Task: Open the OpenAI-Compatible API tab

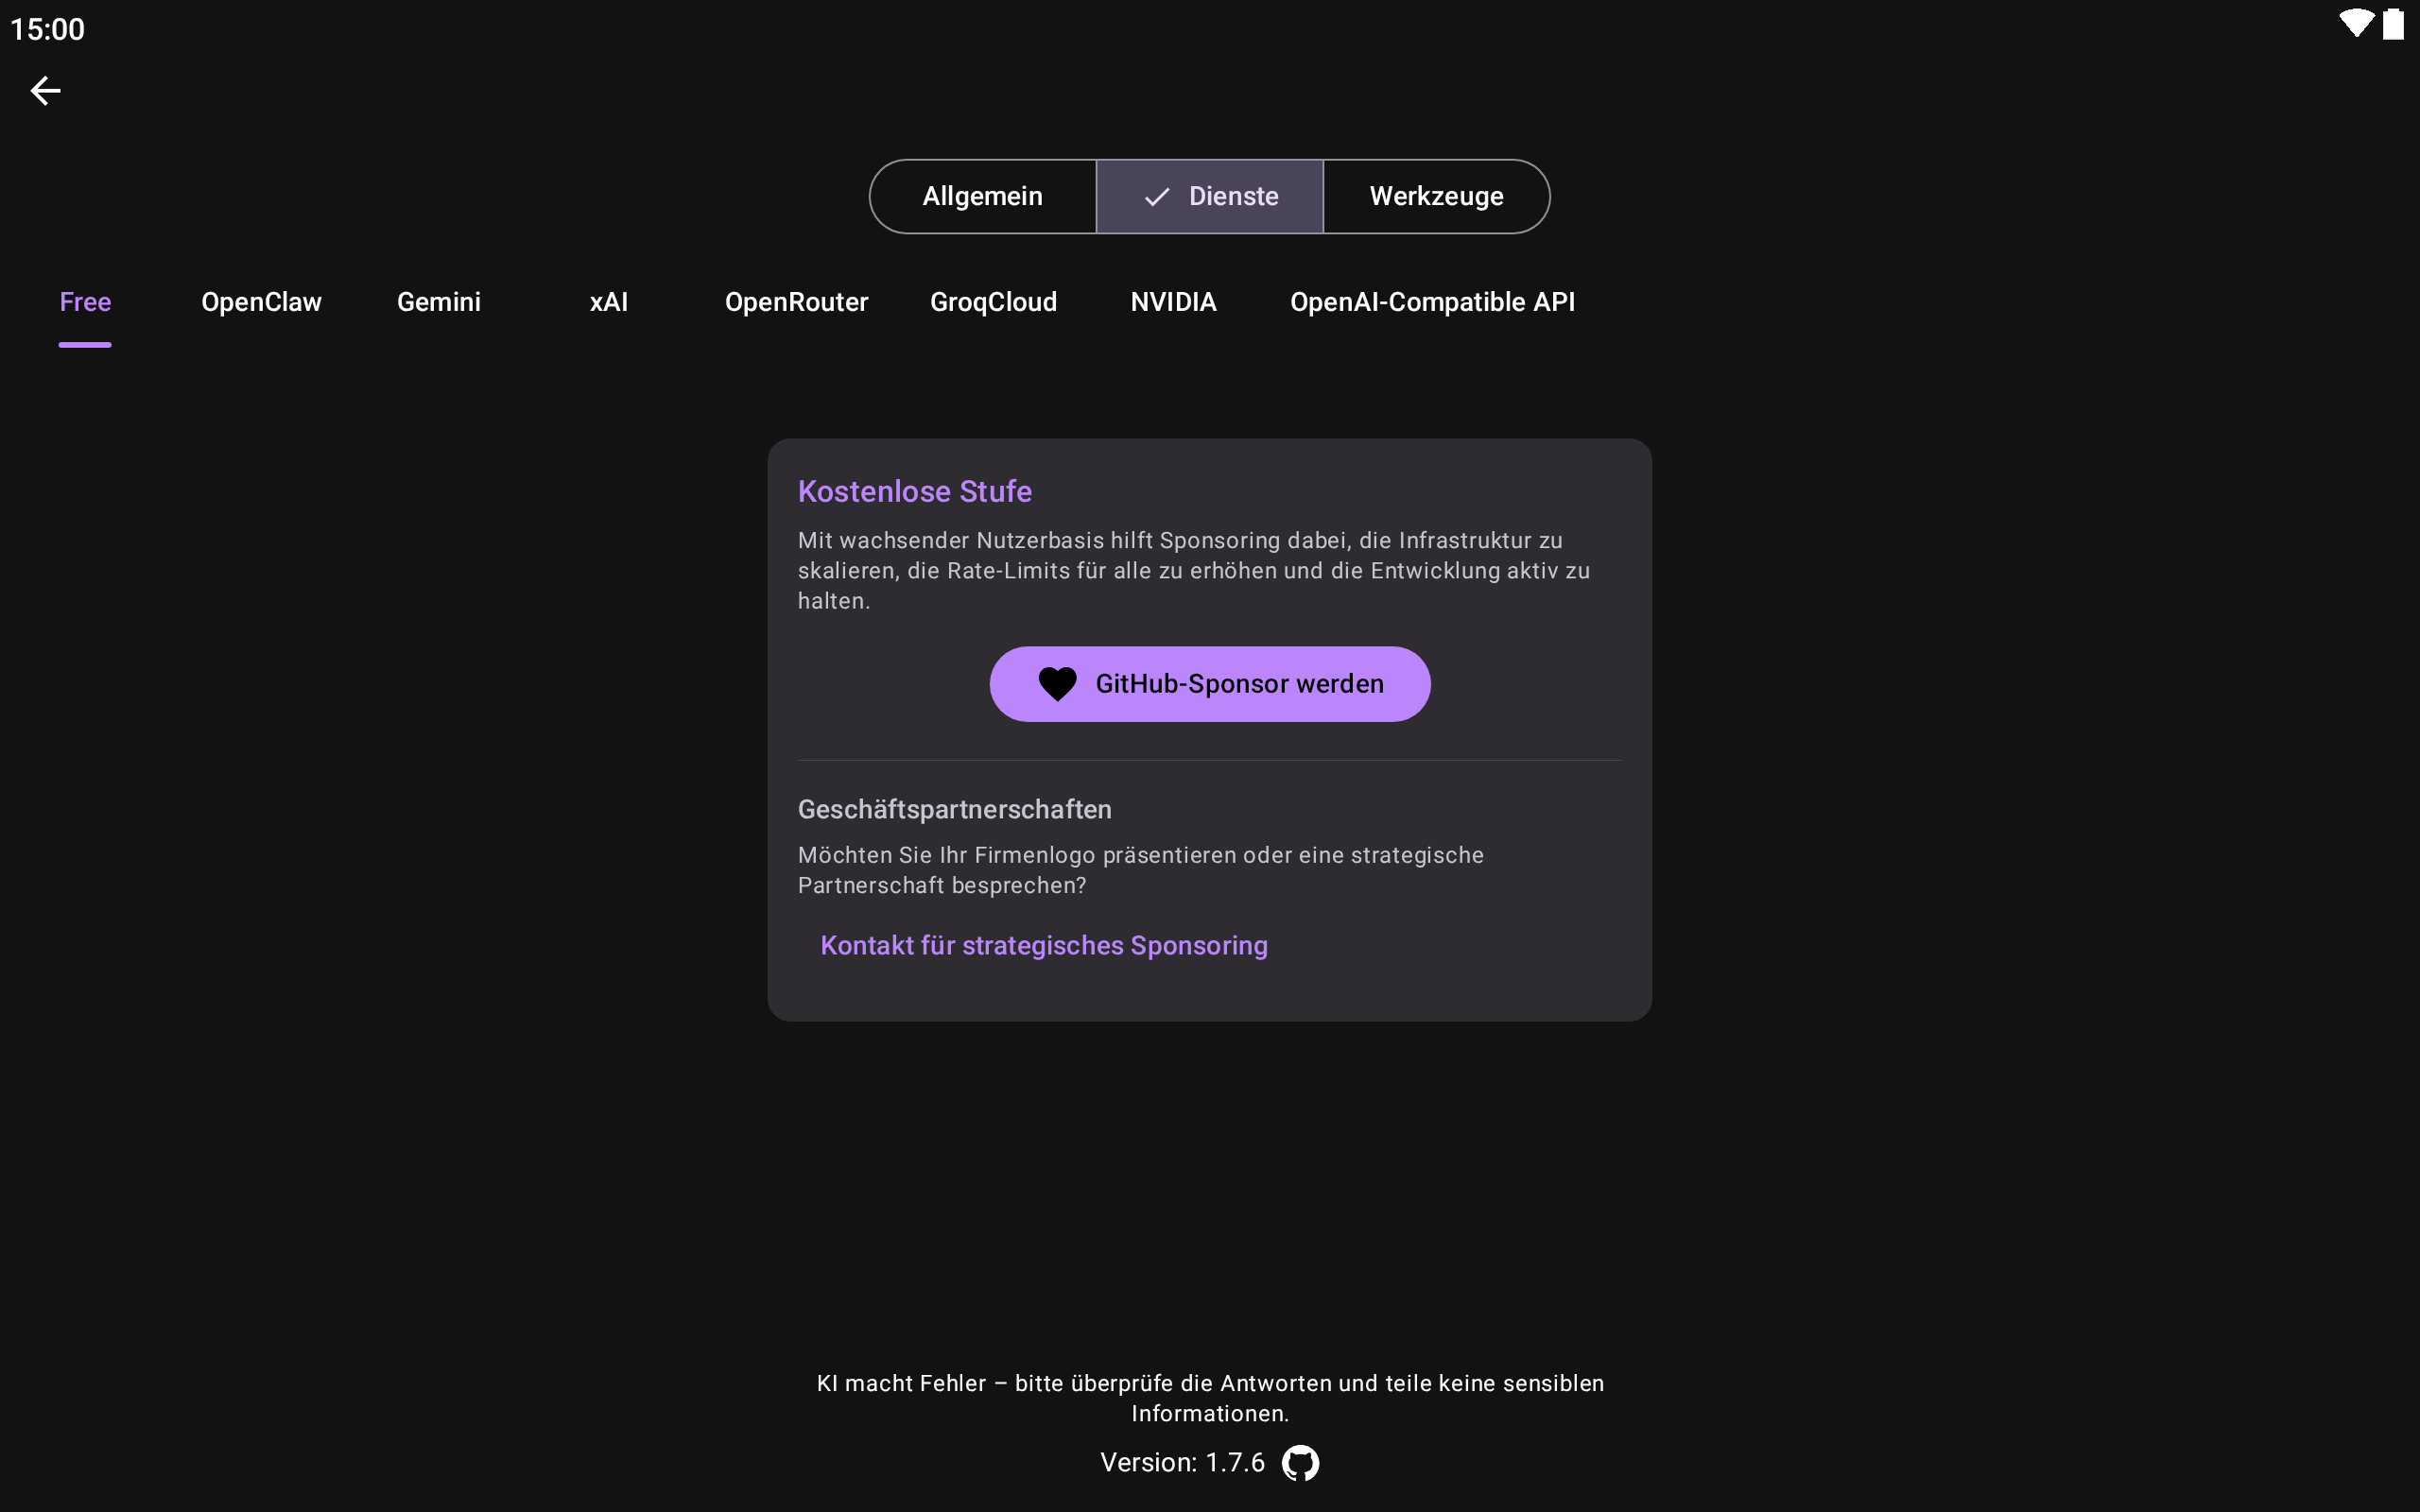Action: 1432,302
